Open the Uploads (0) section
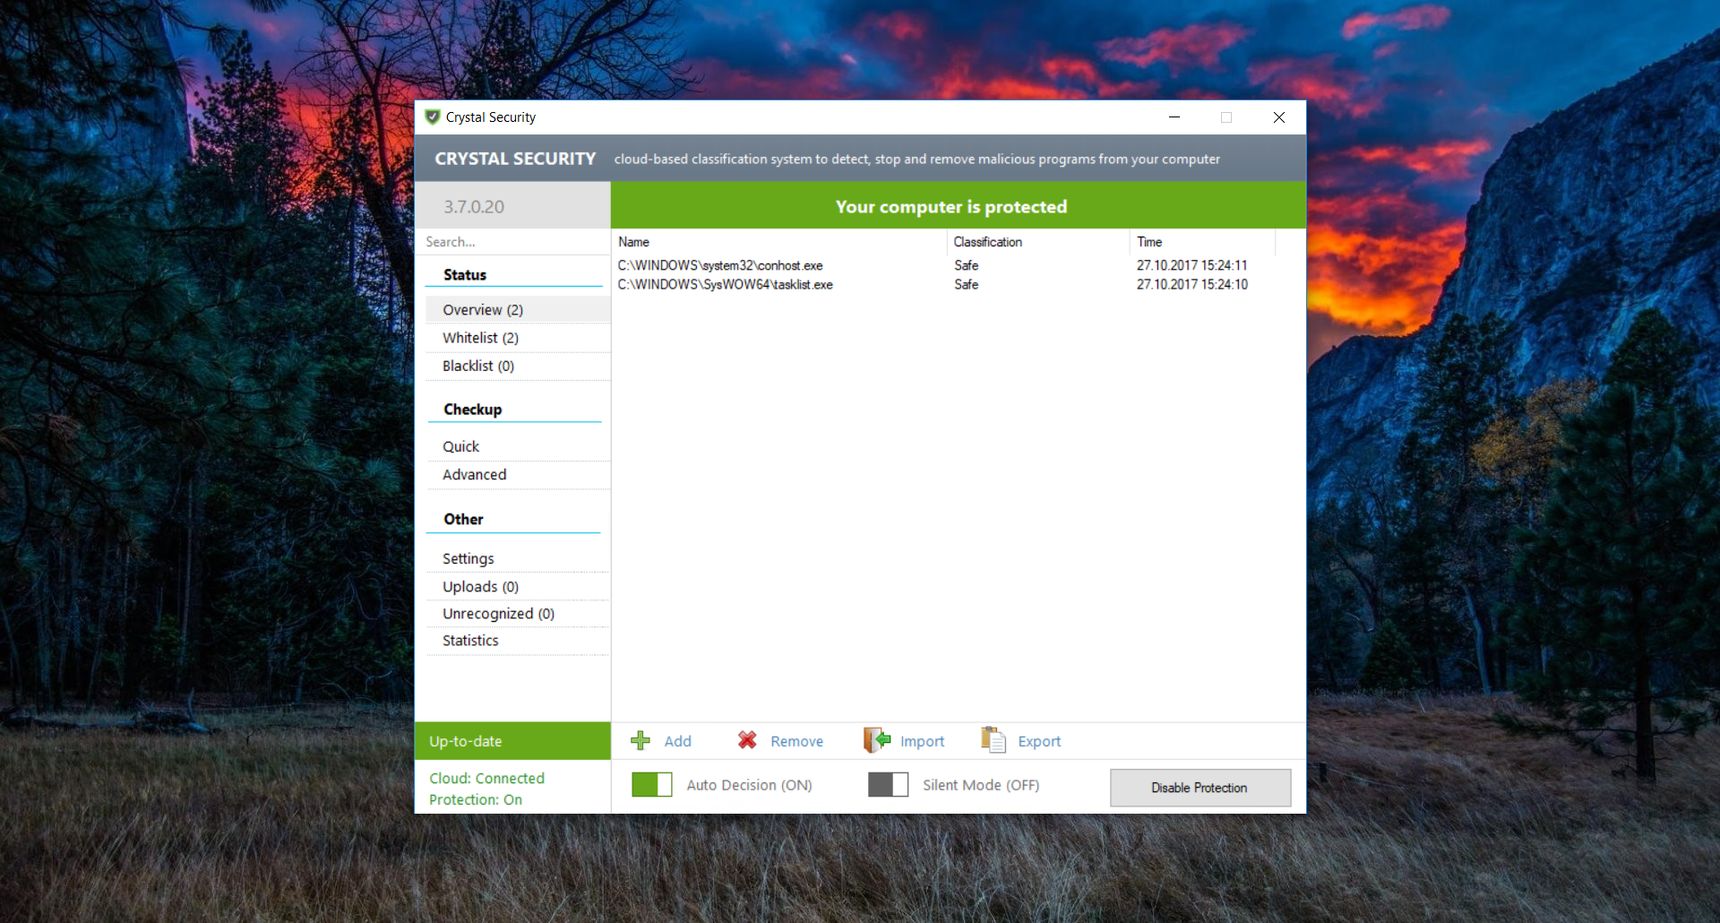 [517, 587]
